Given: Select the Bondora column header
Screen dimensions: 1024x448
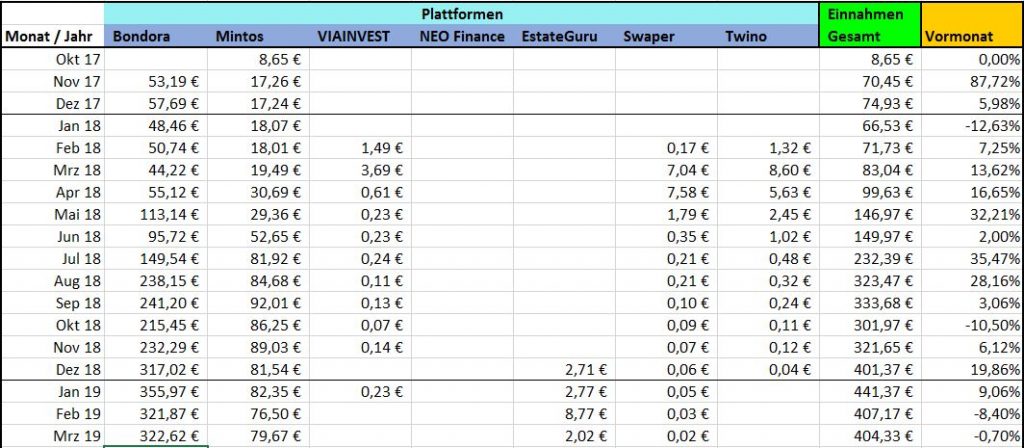Looking at the screenshot, I should point(155,36).
